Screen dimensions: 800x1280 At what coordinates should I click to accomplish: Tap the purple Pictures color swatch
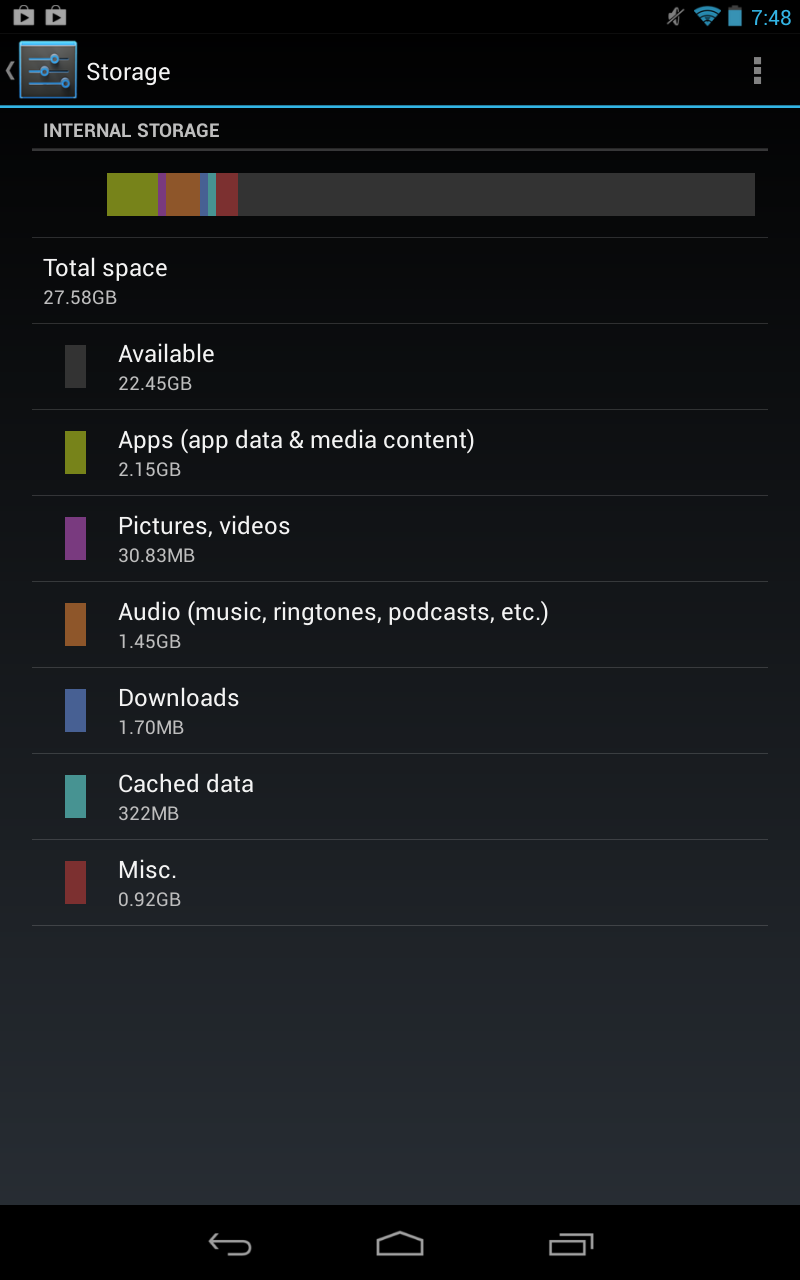tap(75, 539)
